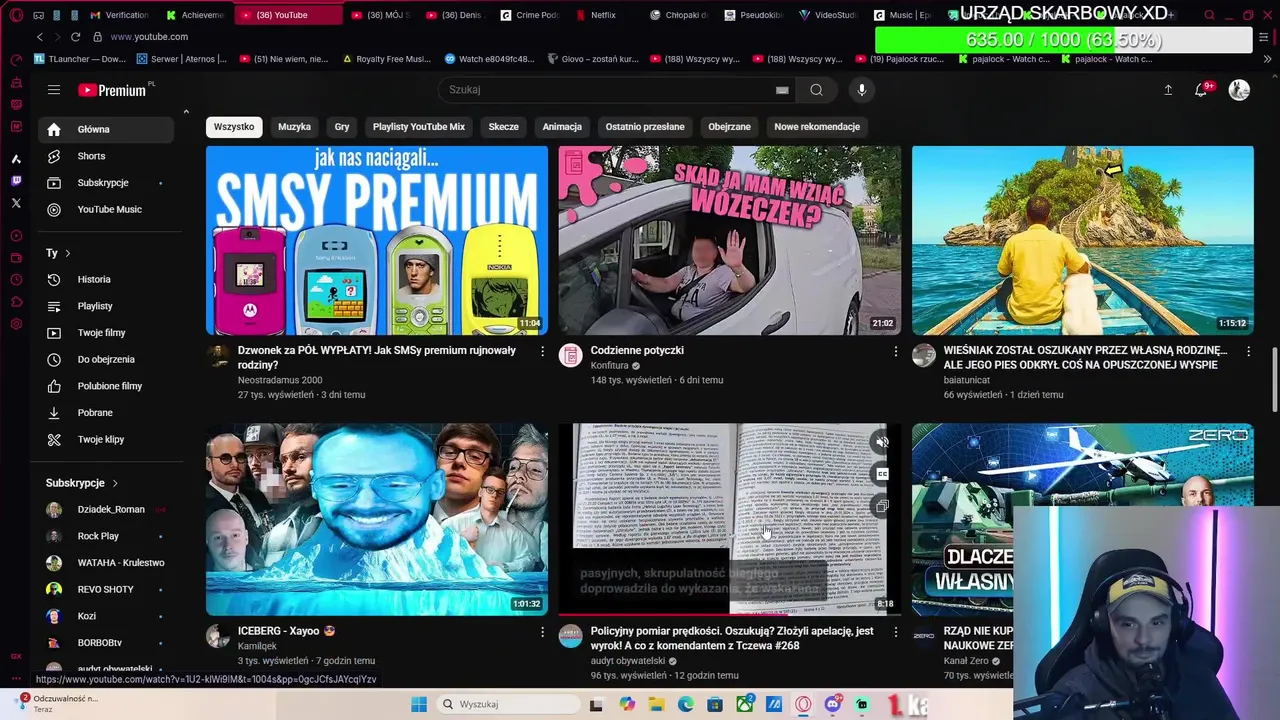Click the page vertical scrollbar
Viewport: 1280px width, 720px height.
point(1274,378)
